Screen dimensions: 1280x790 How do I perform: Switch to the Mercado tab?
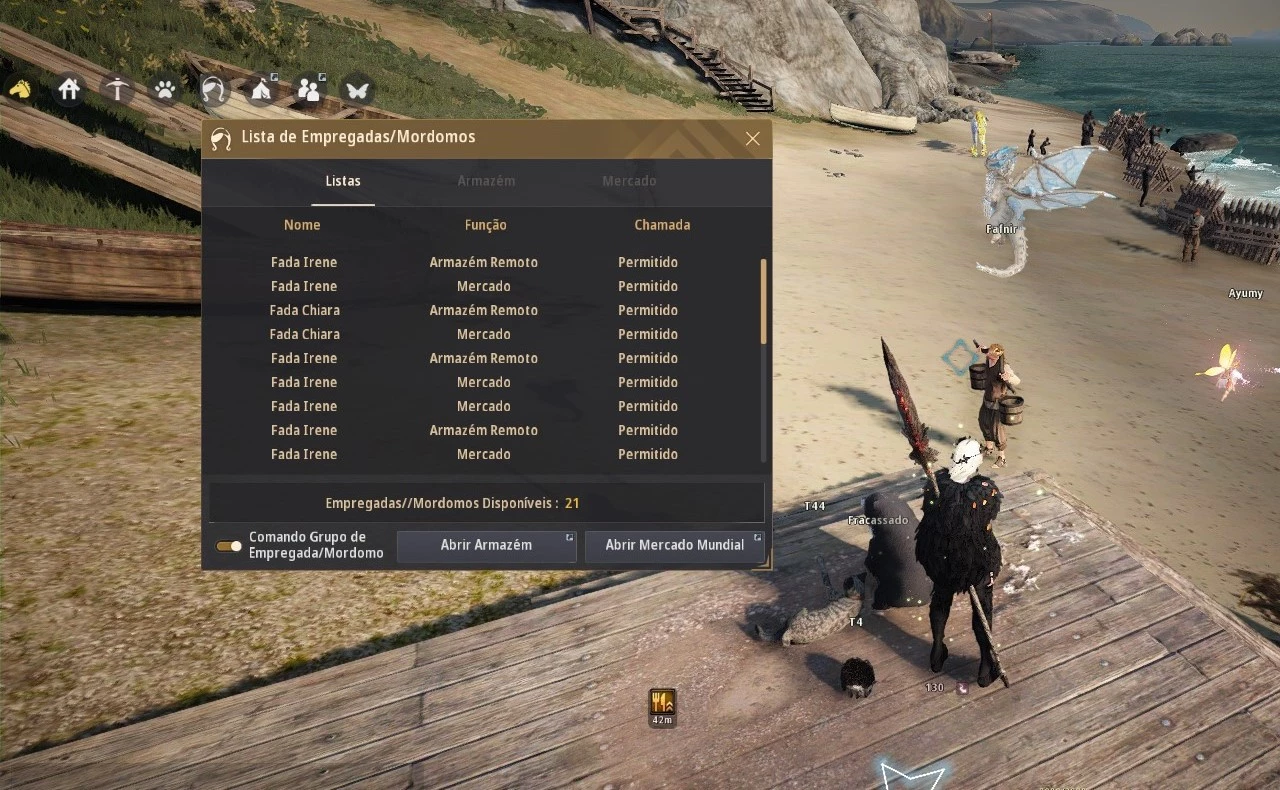629,181
